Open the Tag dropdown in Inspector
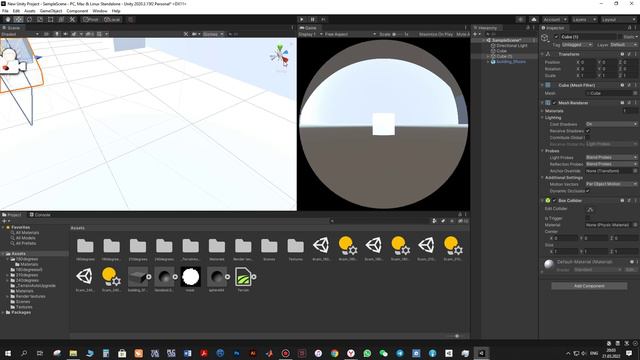Screen dimensions: 640x360 [x=577, y=44]
